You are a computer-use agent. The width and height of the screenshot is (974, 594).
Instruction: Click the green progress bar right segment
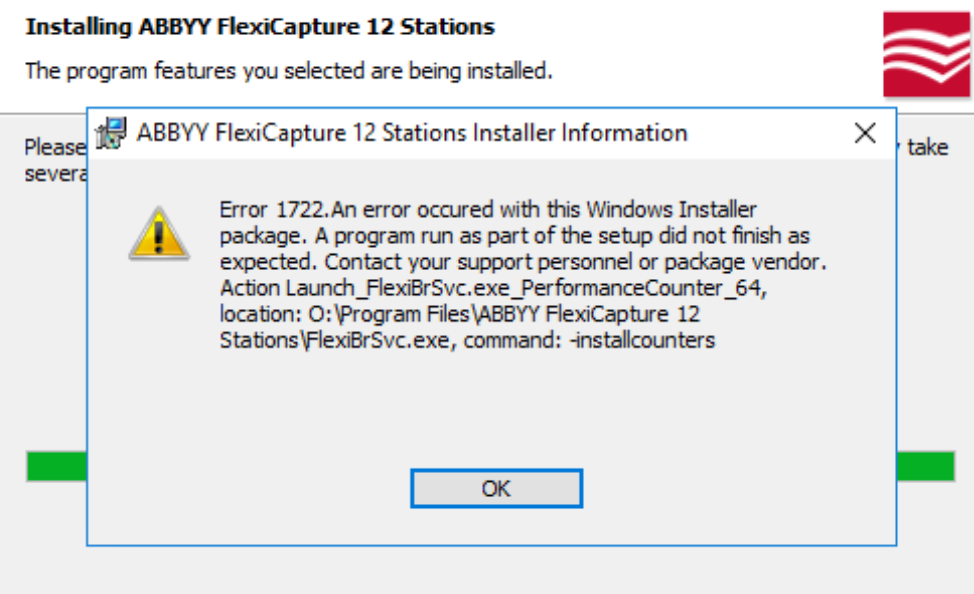pyautogui.click(x=926, y=466)
